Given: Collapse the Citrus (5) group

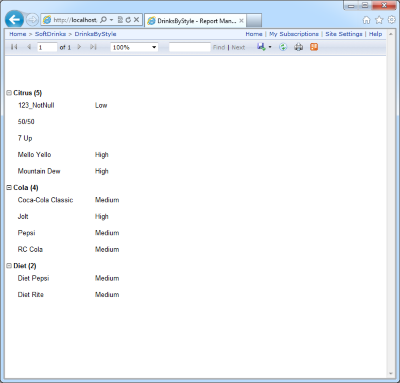Looking at the screenshot, I should (9, 93).
